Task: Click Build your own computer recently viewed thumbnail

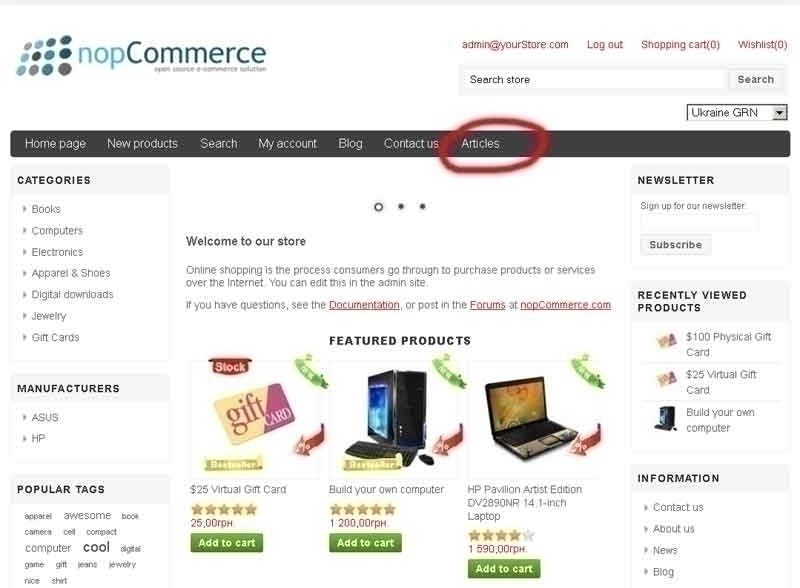Action: click(665, 419)
